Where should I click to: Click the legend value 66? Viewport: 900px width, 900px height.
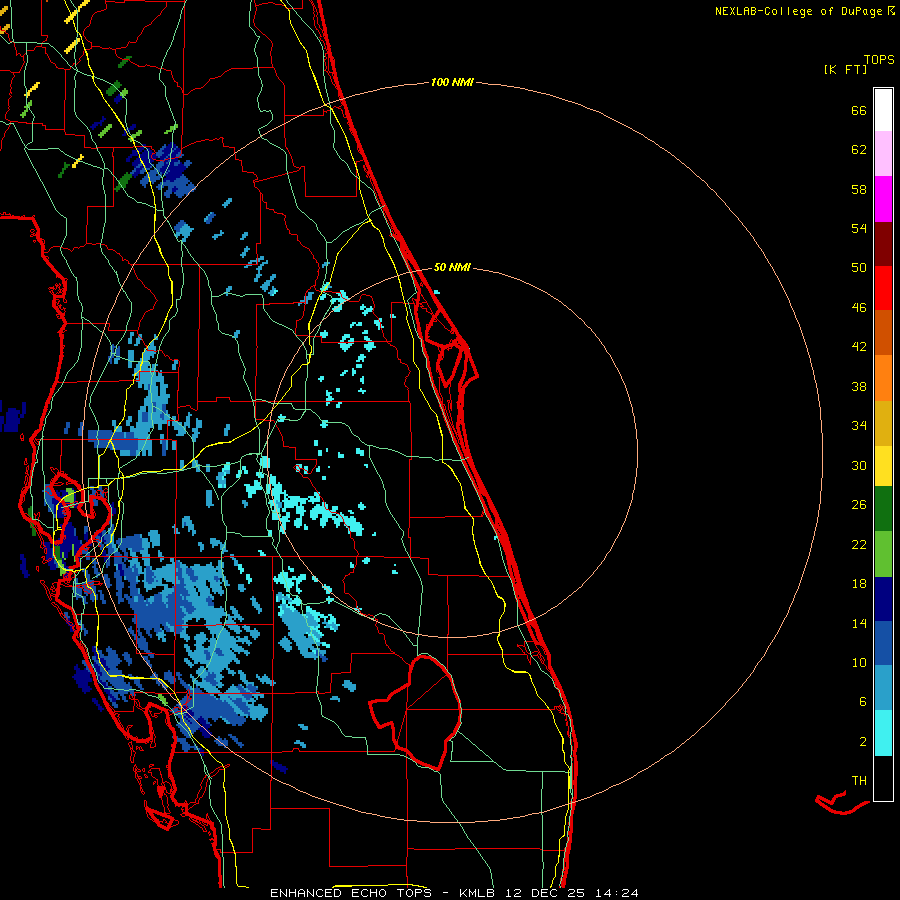pyautogui.click(x=859, y=110)
